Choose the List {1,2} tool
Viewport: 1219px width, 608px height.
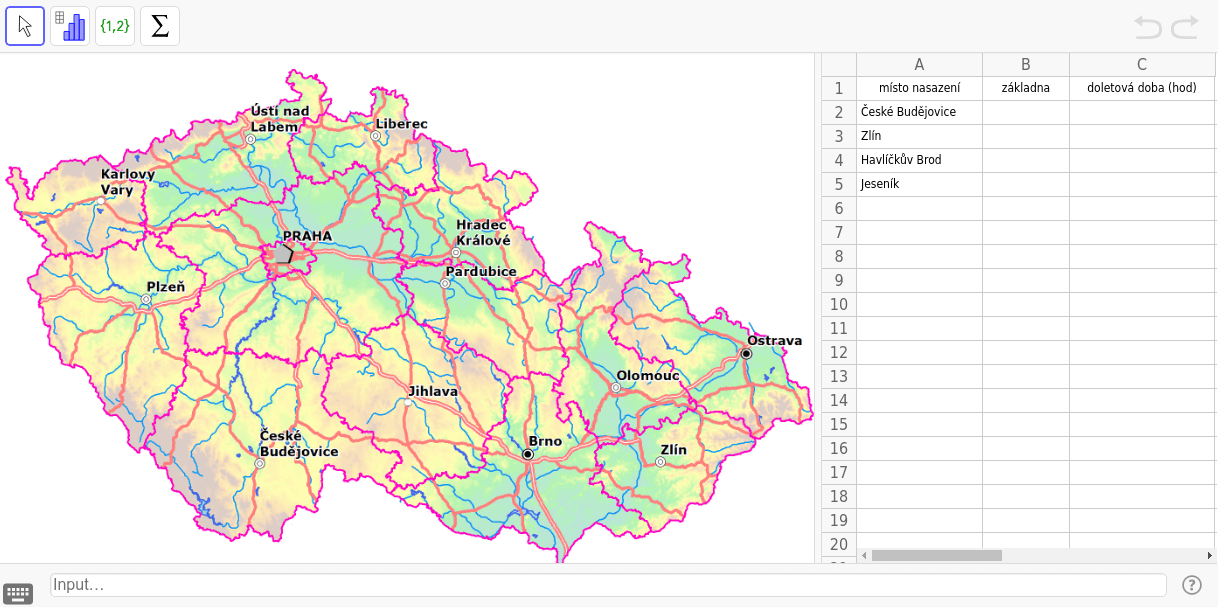coord(115,26)
